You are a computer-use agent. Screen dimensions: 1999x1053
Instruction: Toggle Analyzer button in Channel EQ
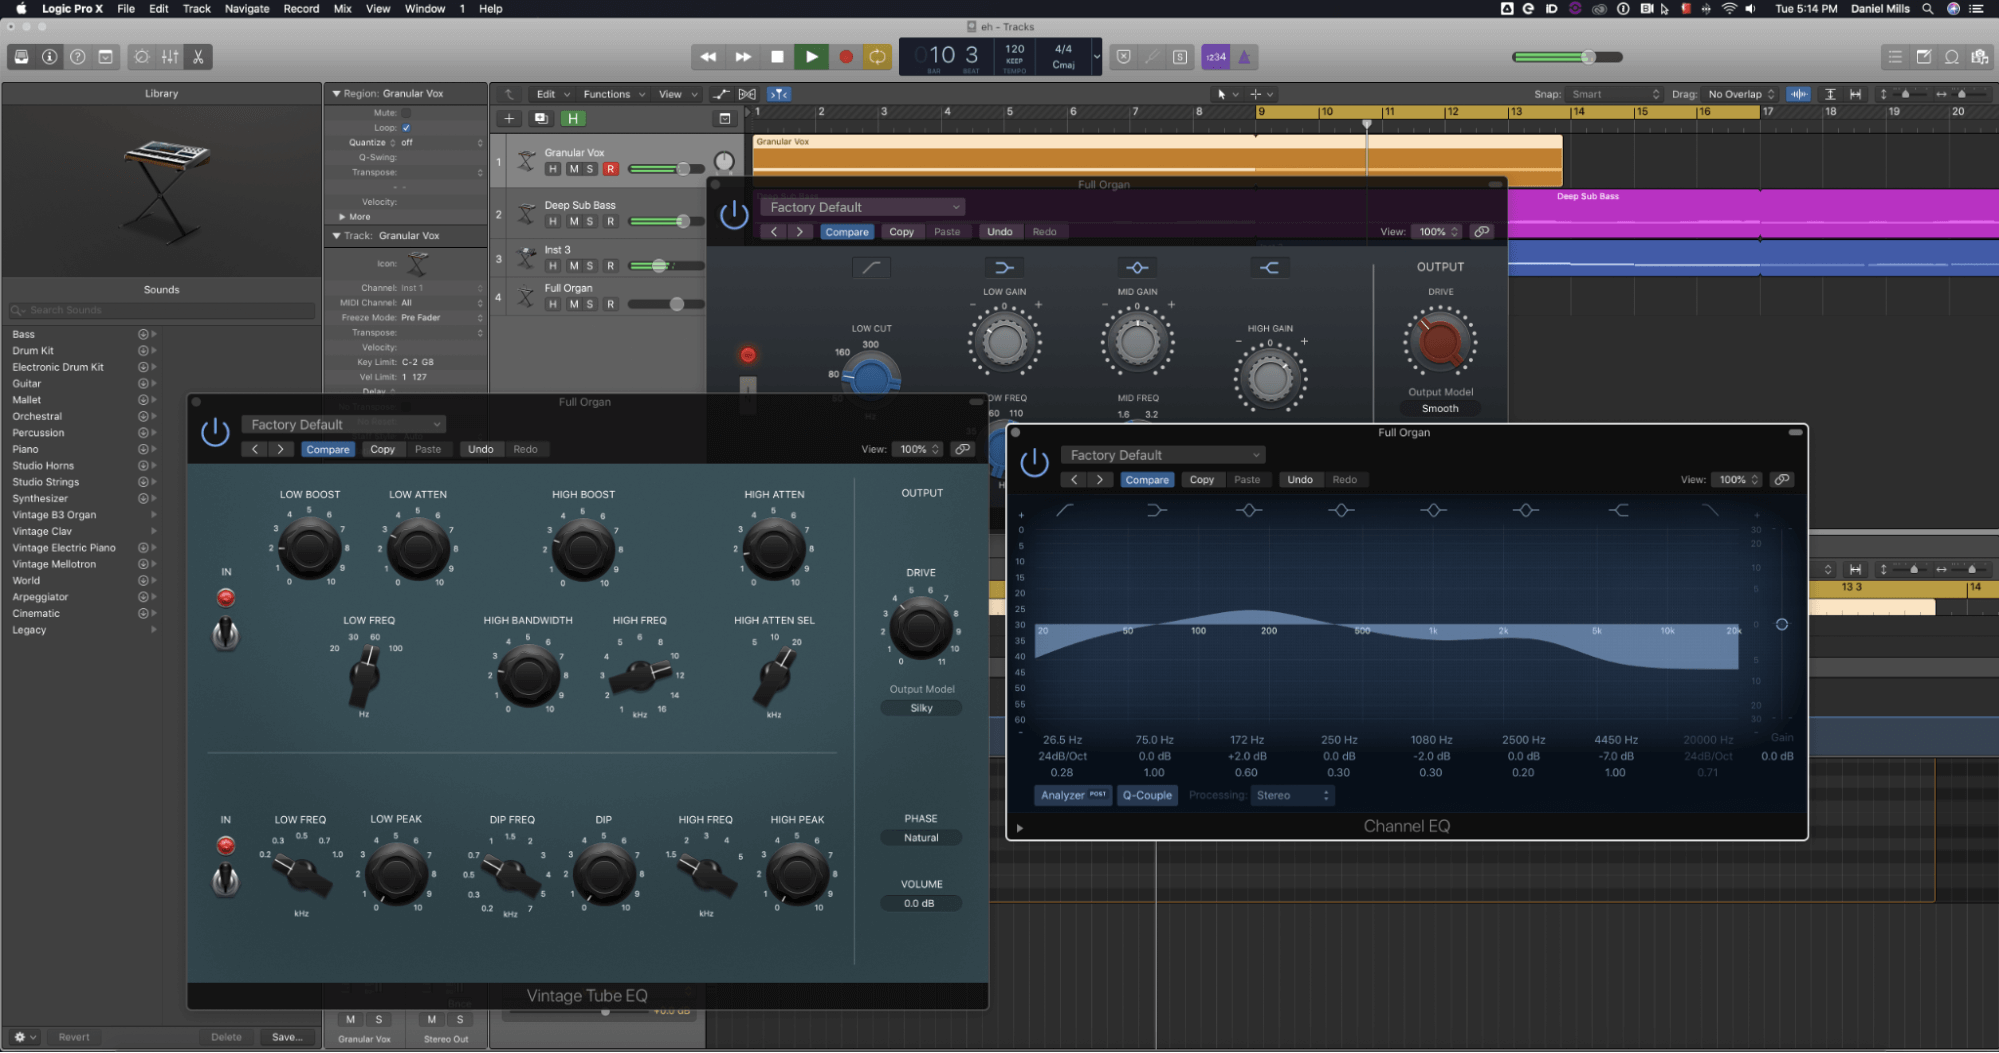pos(1073,796)
